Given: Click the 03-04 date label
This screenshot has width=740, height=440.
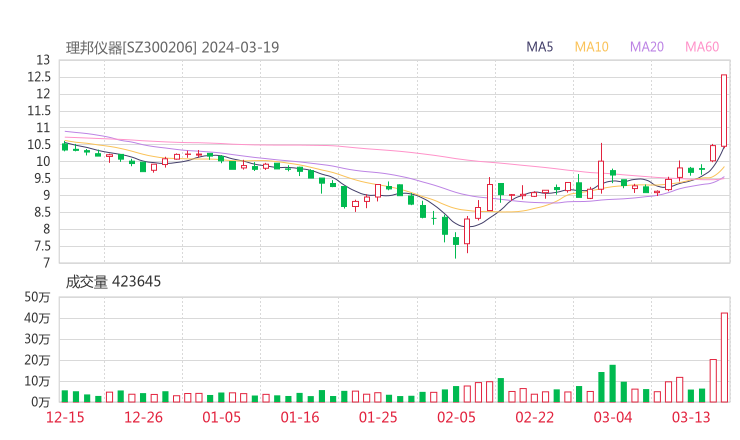Looking at the screenshot, I should pos(613,417).
